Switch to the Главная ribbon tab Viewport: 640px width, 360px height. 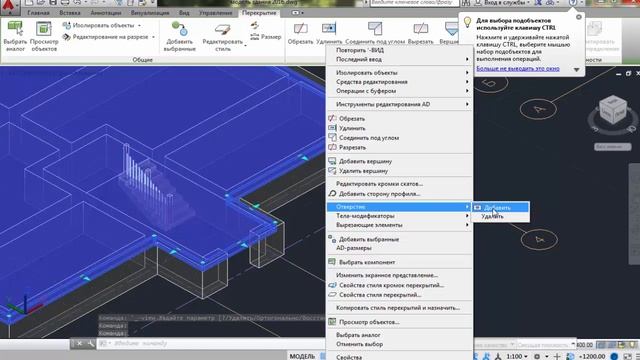click(38, 13)
